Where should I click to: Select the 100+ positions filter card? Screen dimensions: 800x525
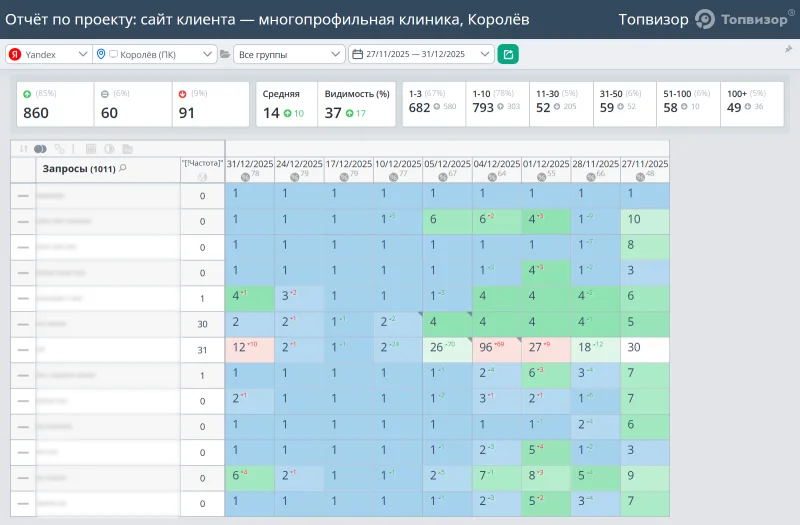pyautogui.click(x=752, y=104)
